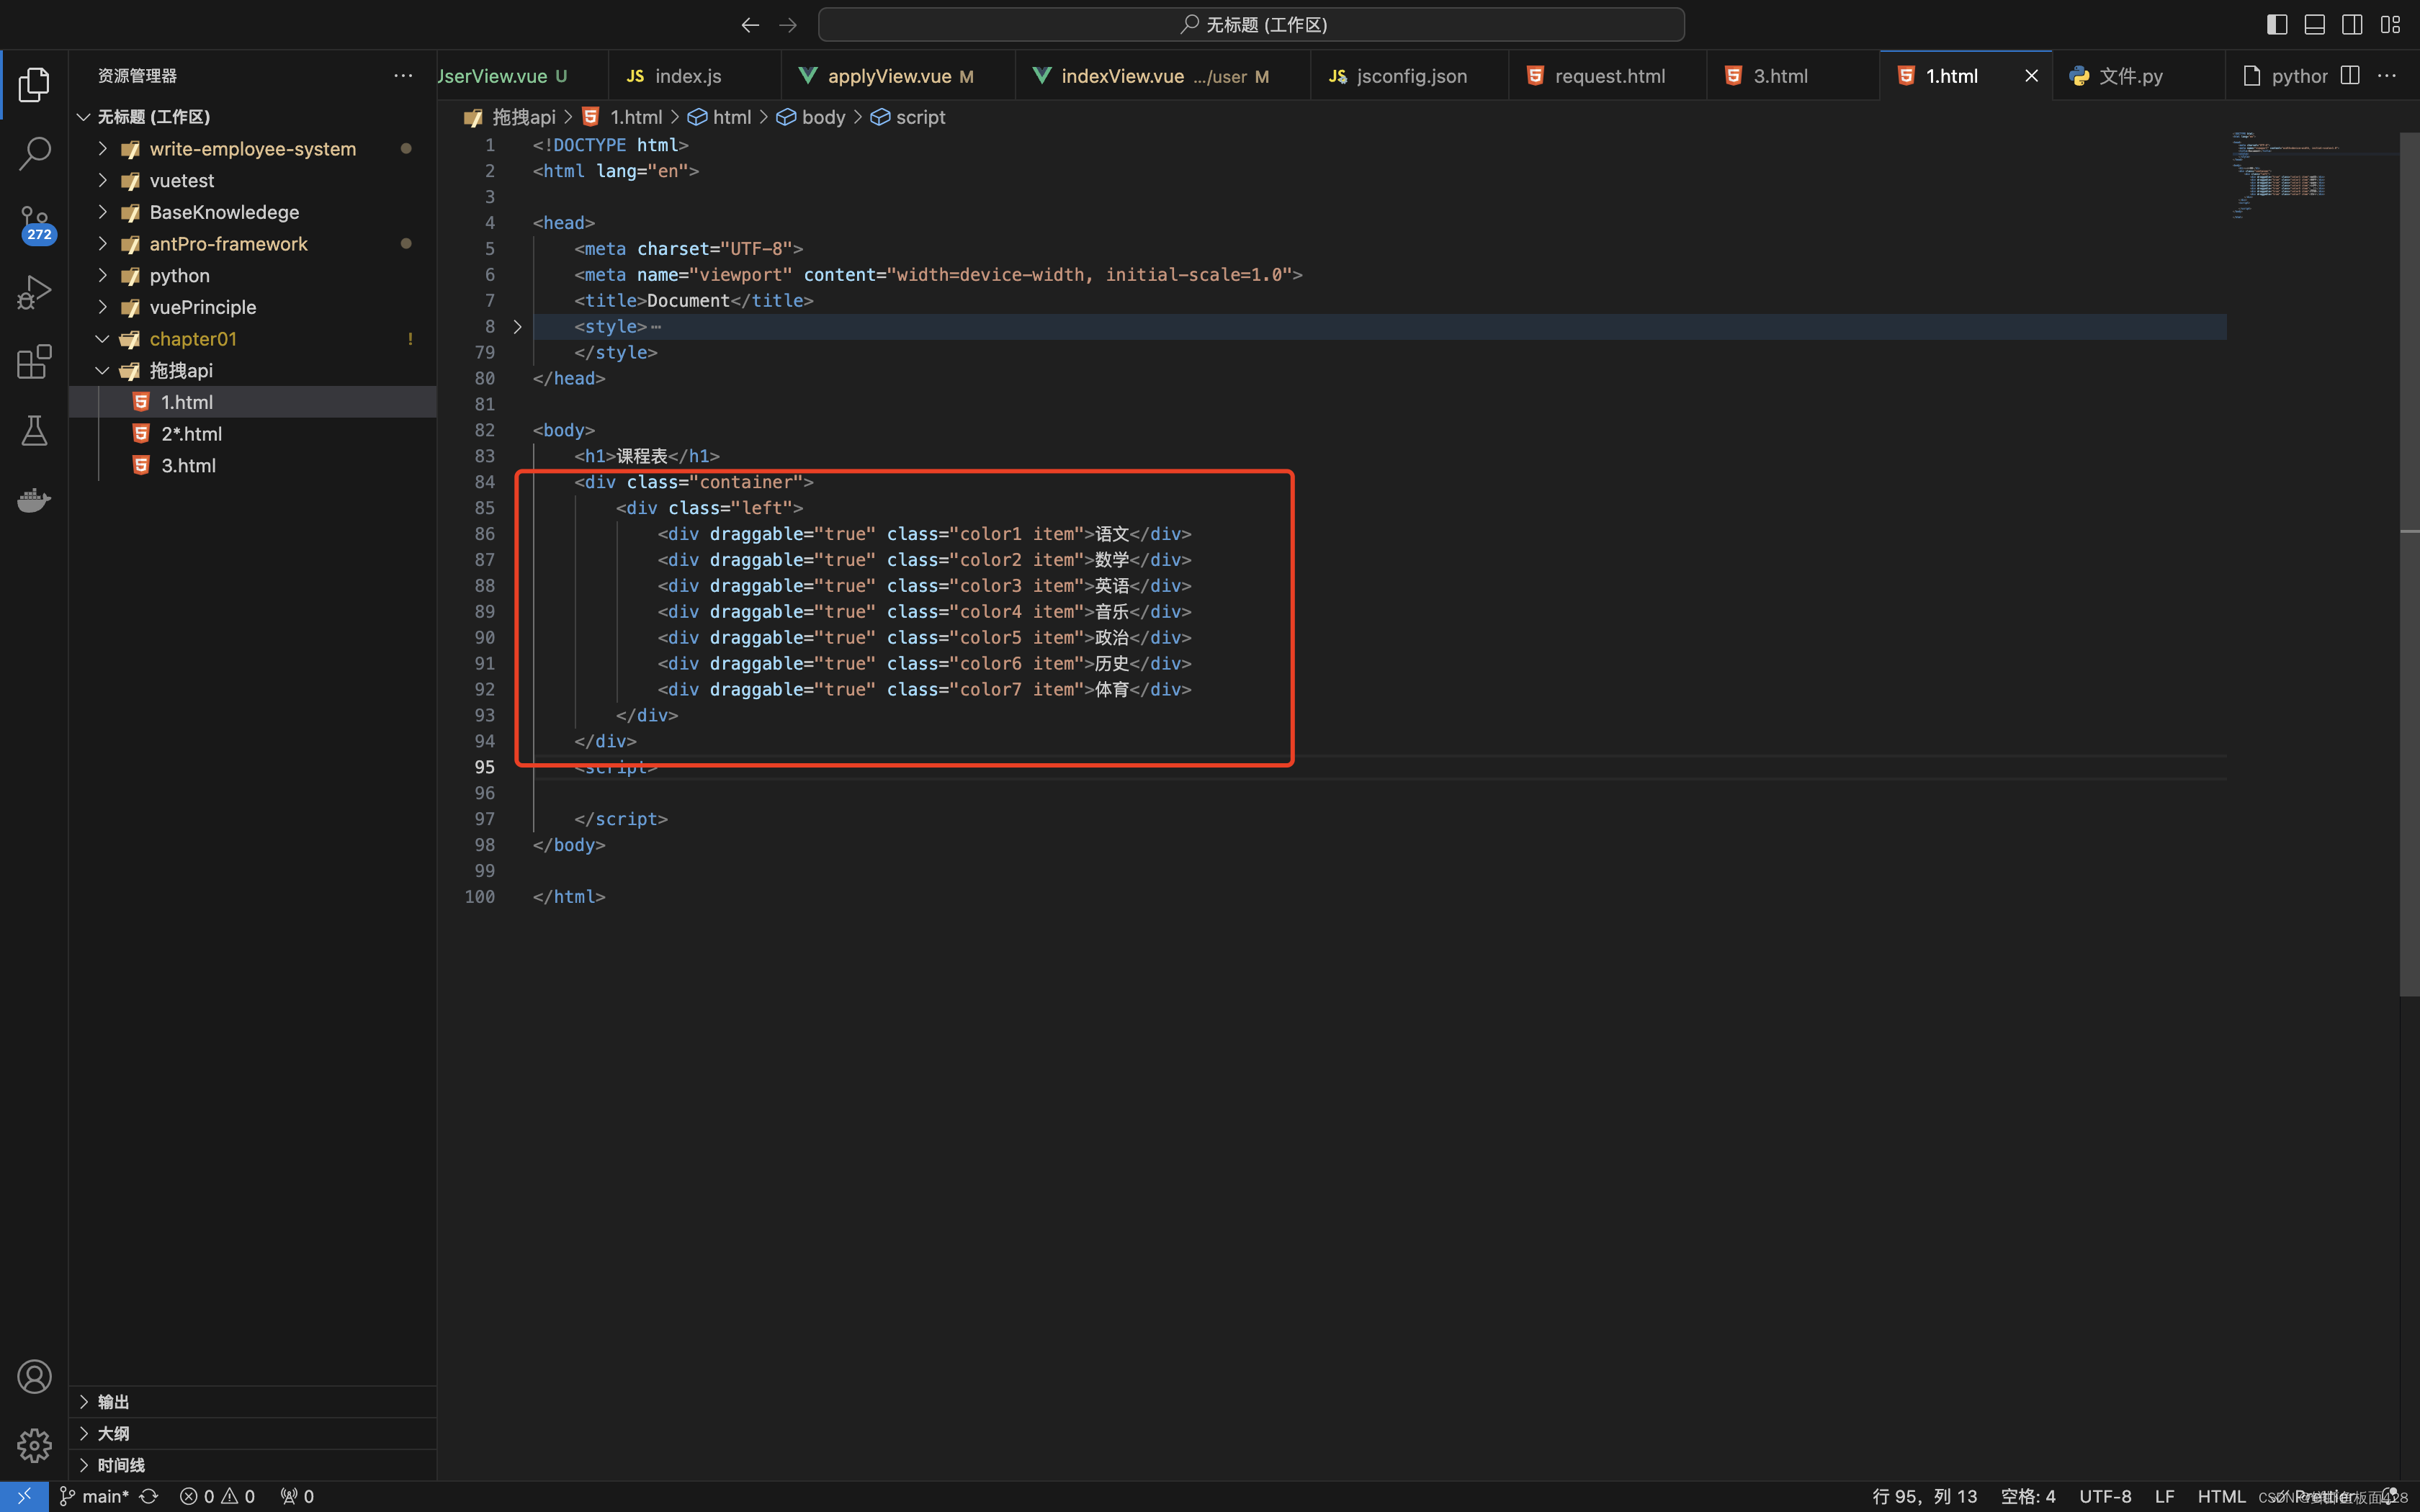This screenshot has width=2420, height=1512.
Task: Switch to the indexView.vue tab
Action: 1162,76
